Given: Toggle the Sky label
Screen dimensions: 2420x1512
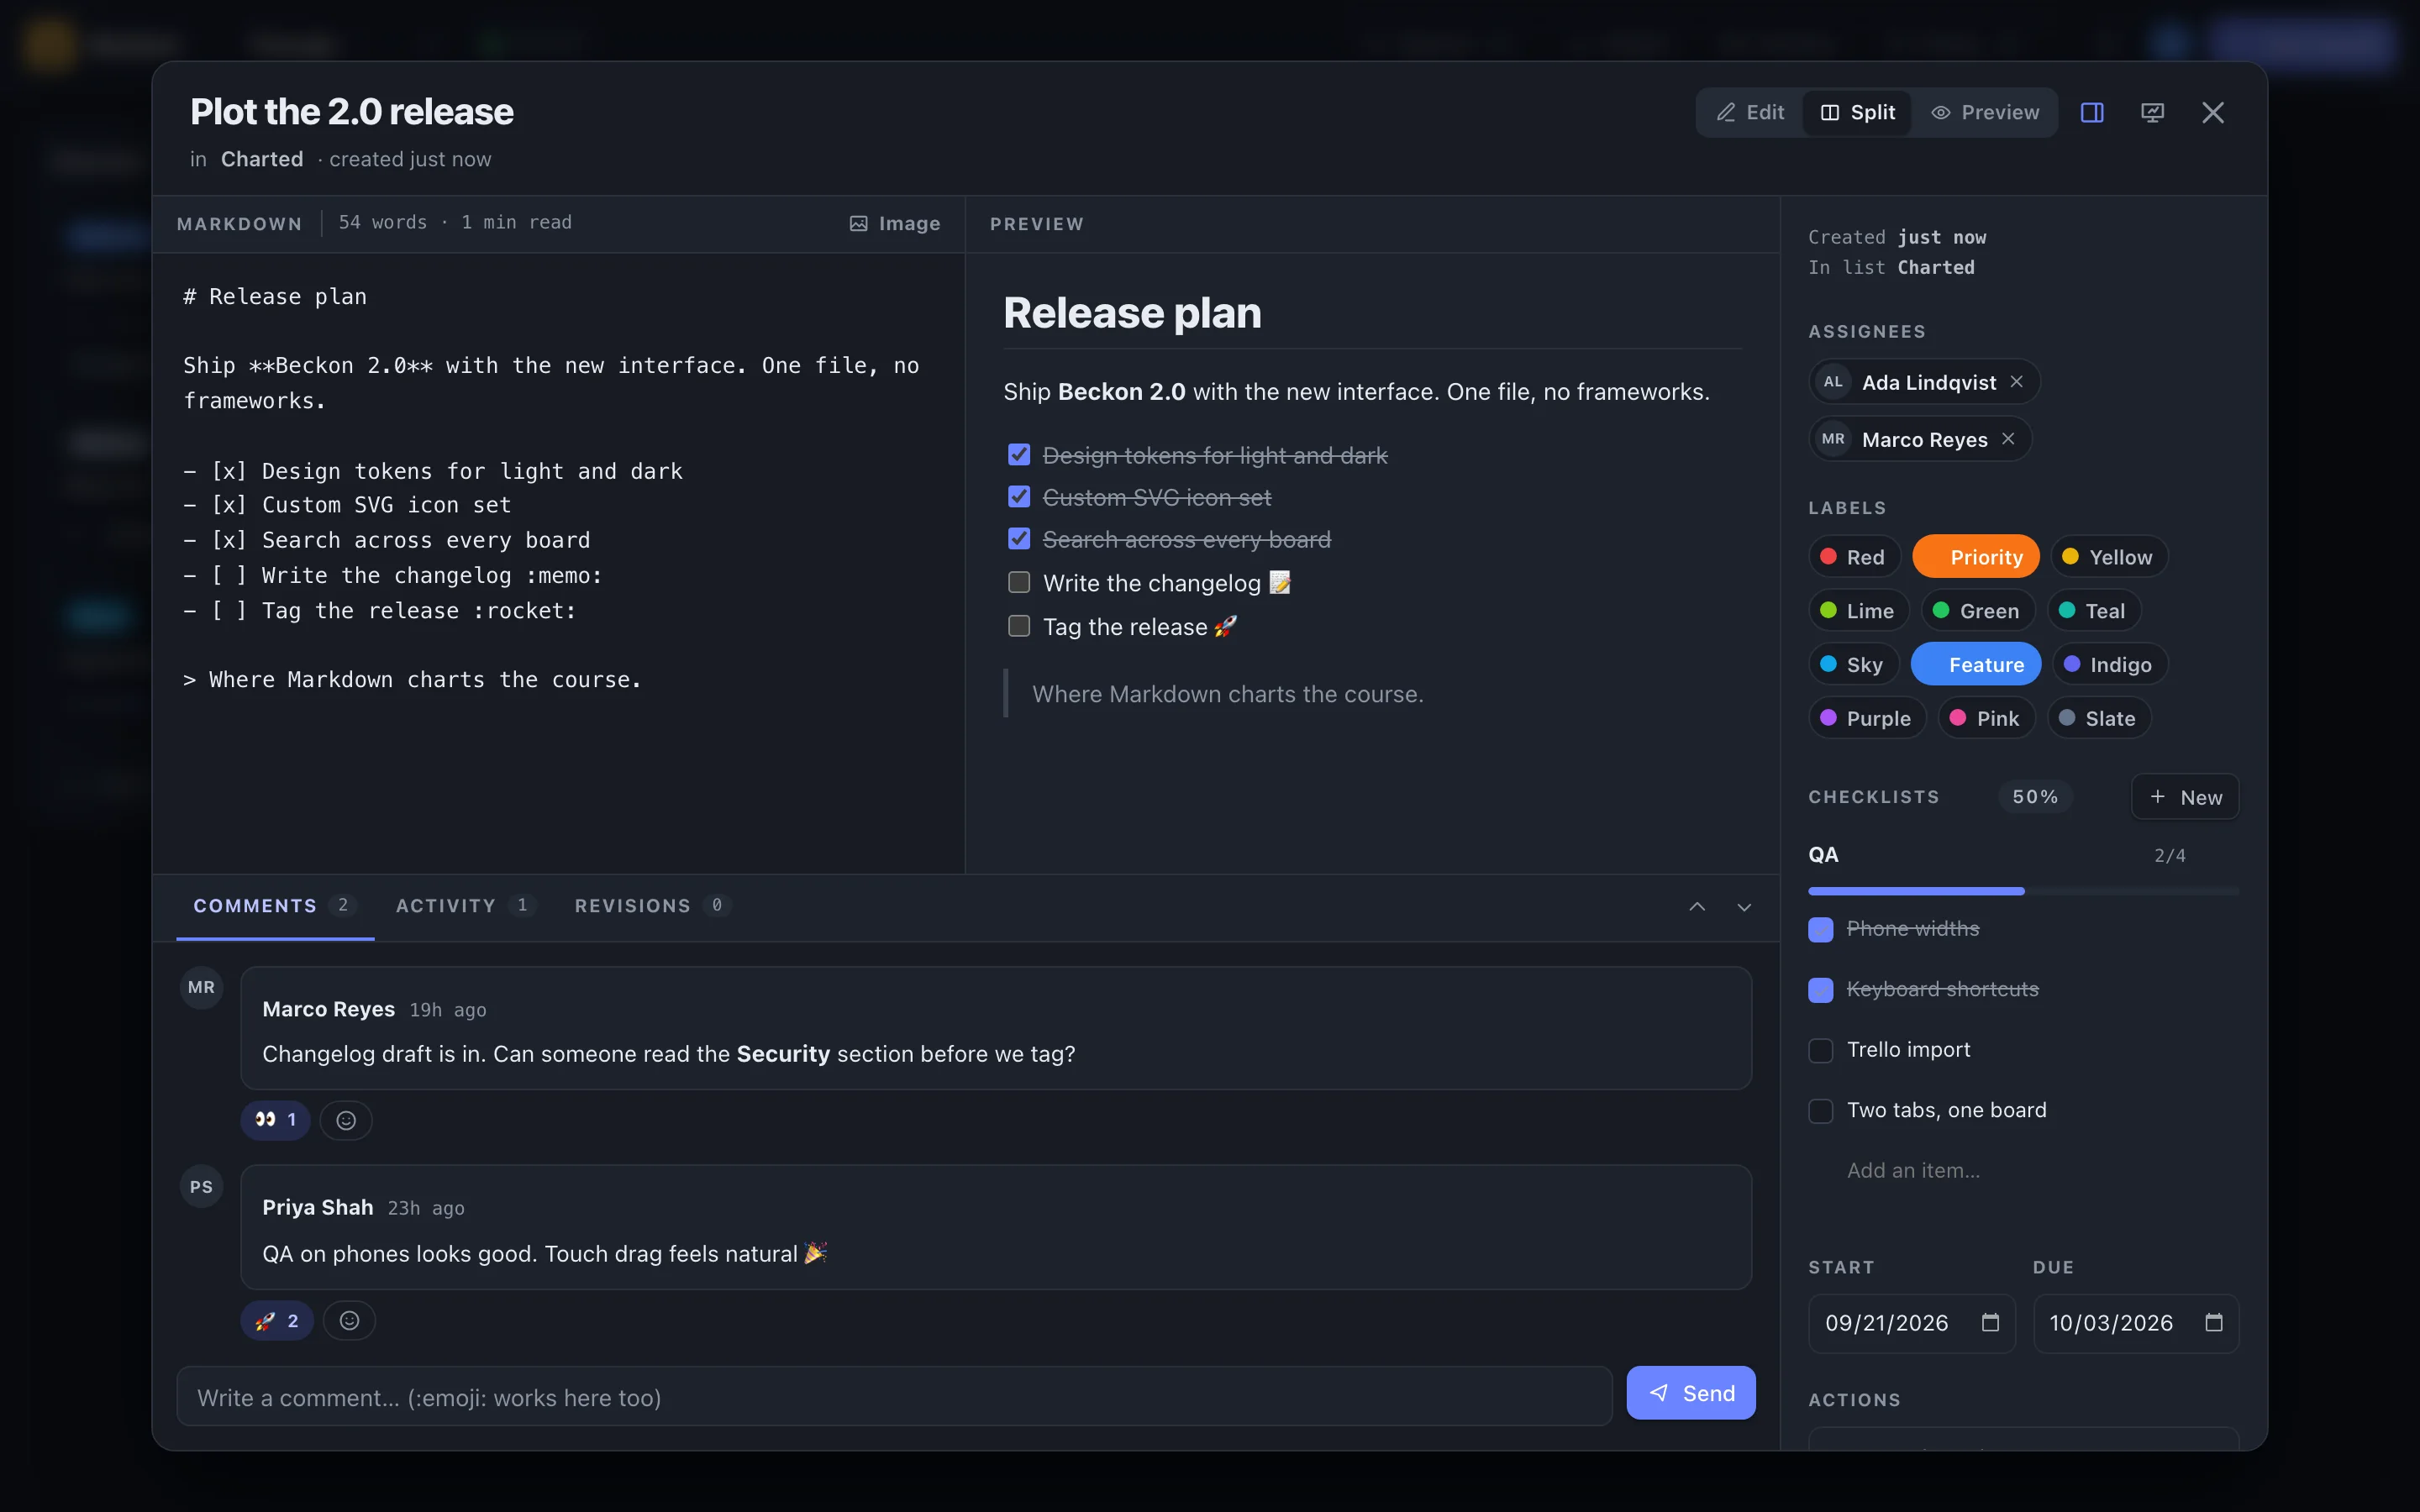Looking at the screenshot, I should tap(1853, 665).
